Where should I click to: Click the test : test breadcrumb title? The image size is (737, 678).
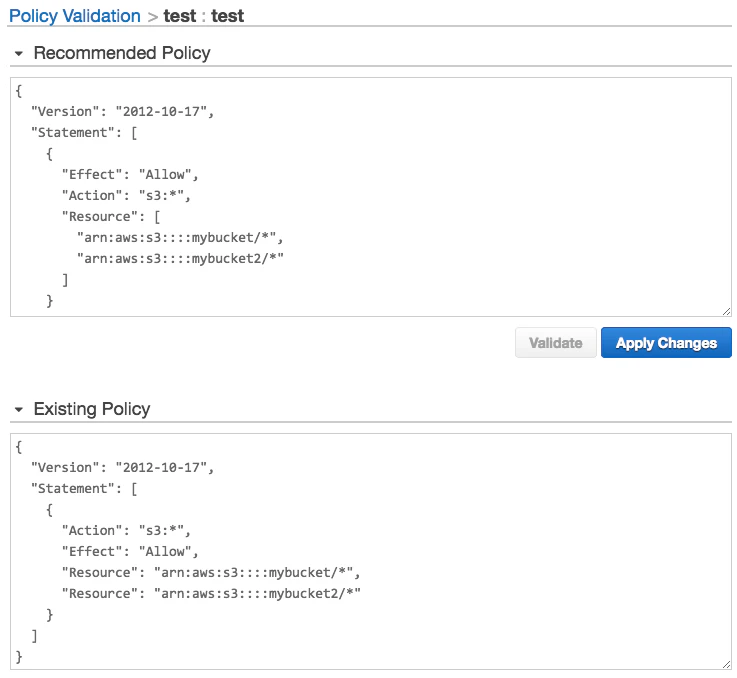click(204, 16)
